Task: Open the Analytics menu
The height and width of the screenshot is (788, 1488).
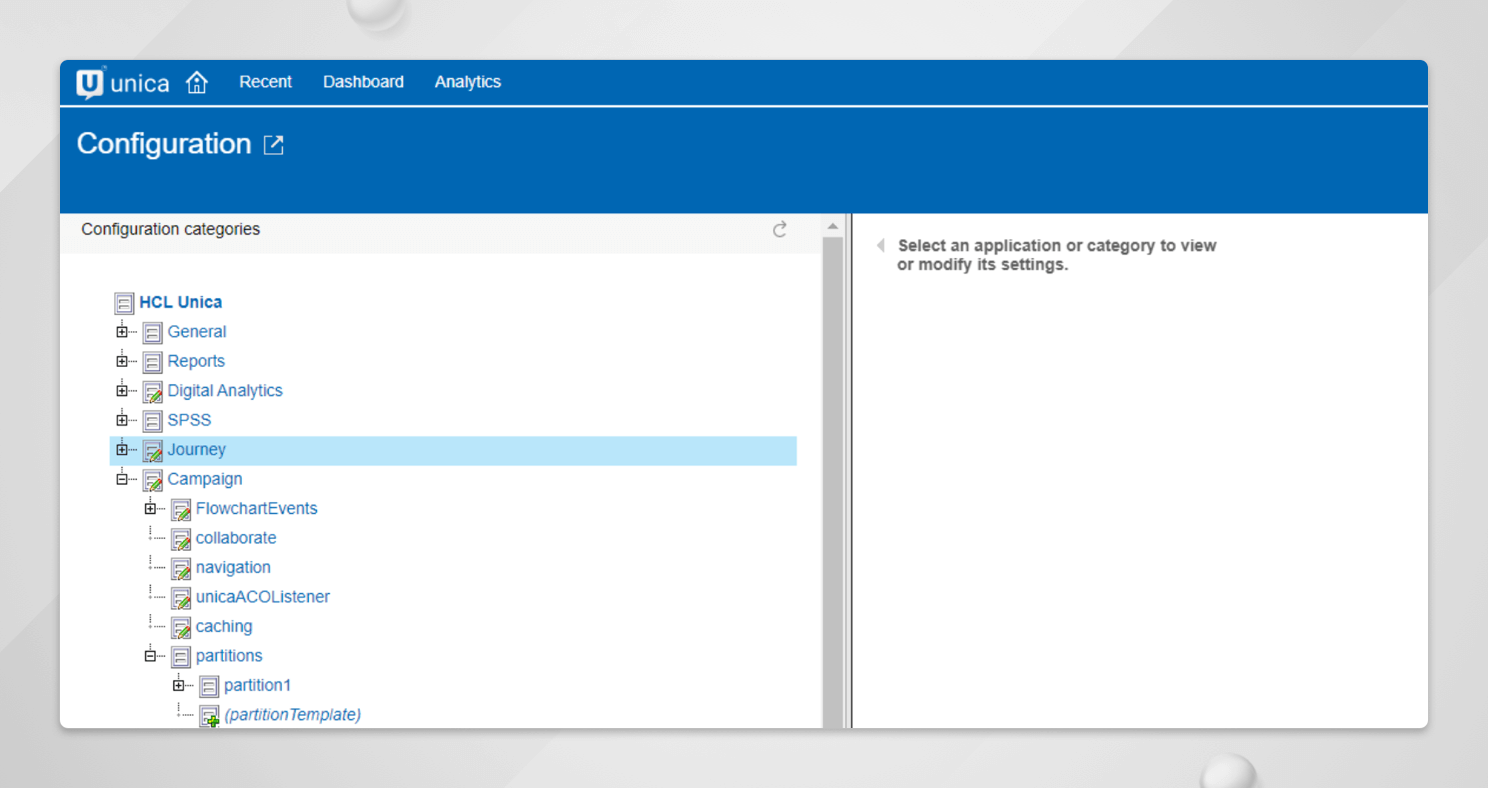Action: [x=467, y=82]
